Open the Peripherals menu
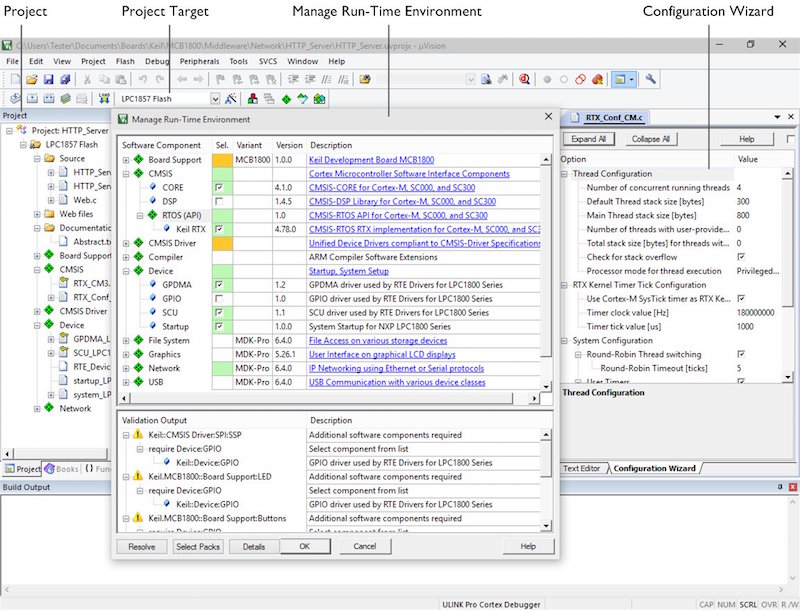 (x=199, y=61)
